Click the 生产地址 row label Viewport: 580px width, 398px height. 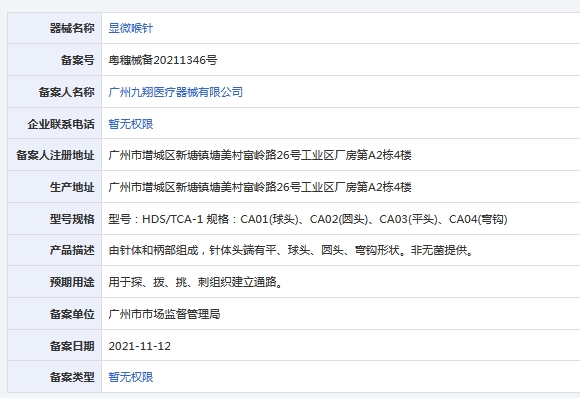[x=72, y=187]
